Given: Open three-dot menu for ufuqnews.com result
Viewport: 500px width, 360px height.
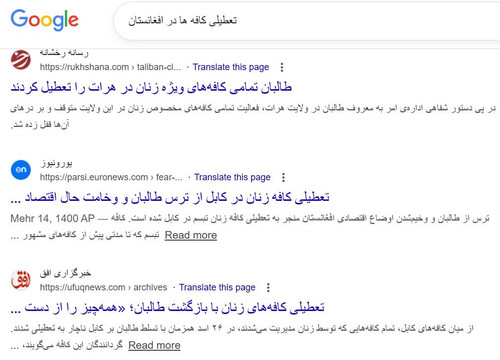Looking at the screenshot, I should point(268,287).
